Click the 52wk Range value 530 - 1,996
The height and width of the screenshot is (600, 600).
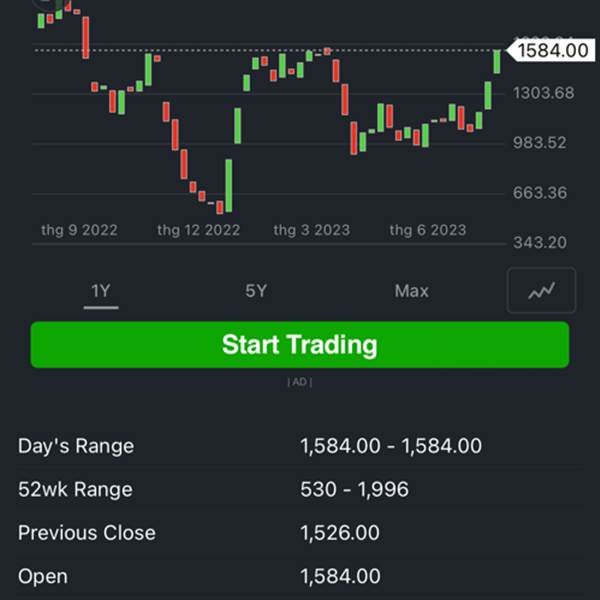coord(354,489)
